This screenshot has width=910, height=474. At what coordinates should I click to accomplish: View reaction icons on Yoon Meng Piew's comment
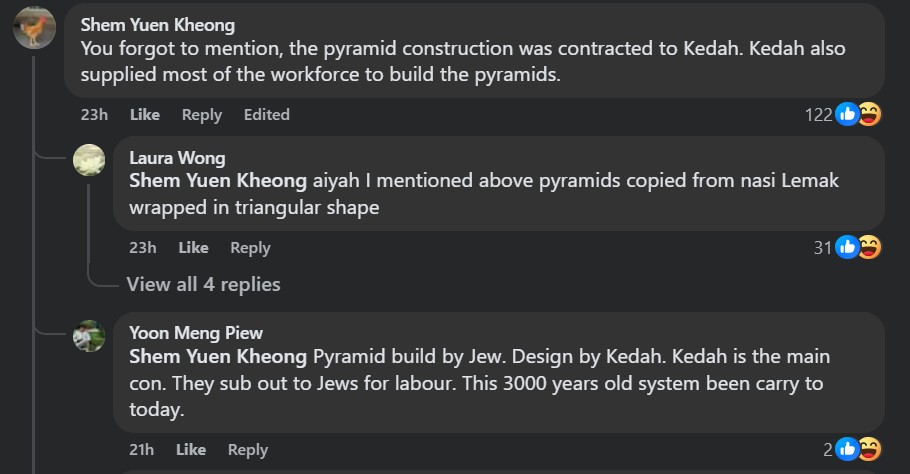[x=858, y=449]
